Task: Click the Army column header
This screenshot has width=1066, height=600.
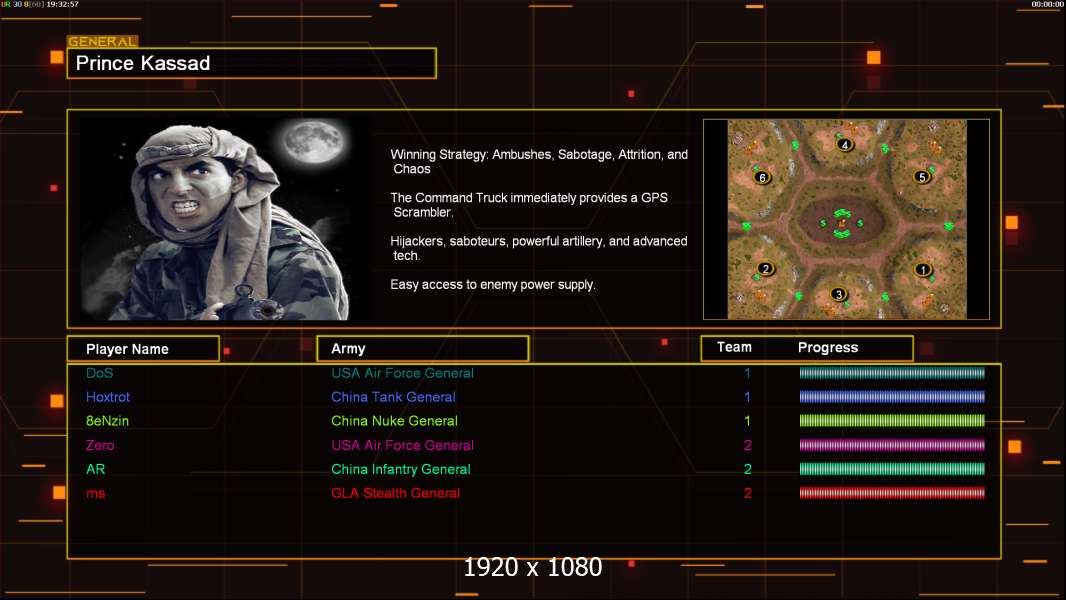Action: [423, 349]
